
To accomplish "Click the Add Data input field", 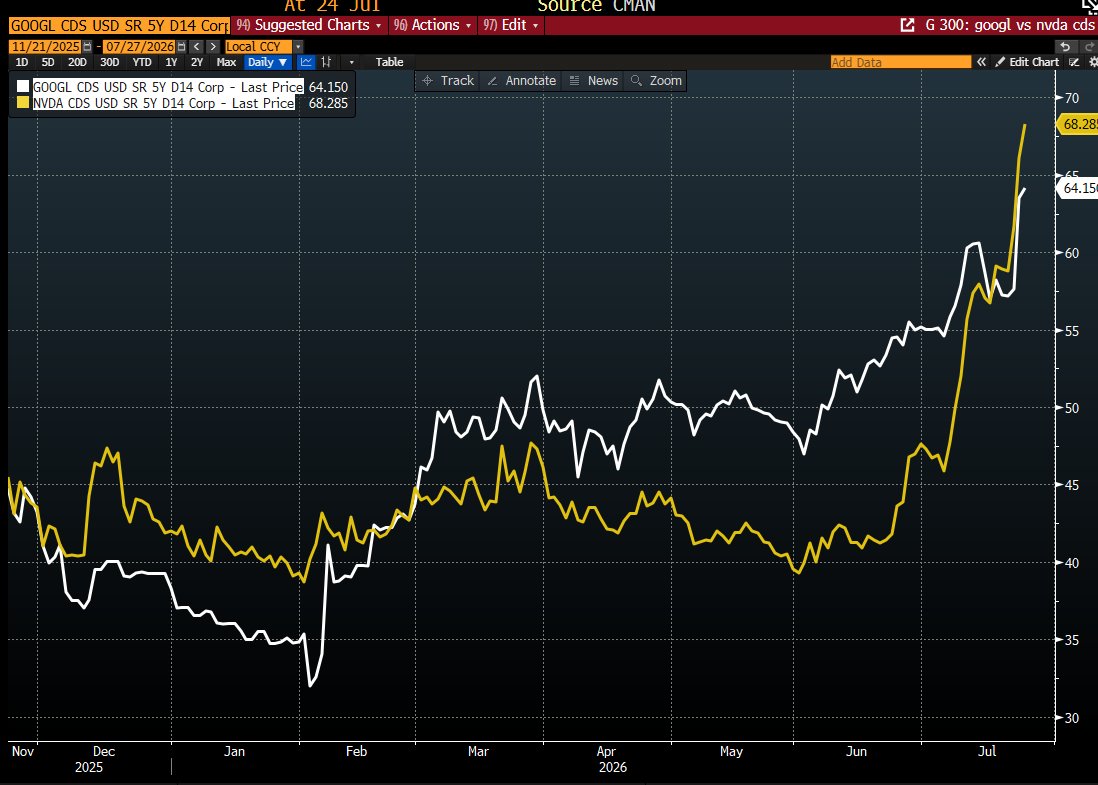I will [901, 62].
